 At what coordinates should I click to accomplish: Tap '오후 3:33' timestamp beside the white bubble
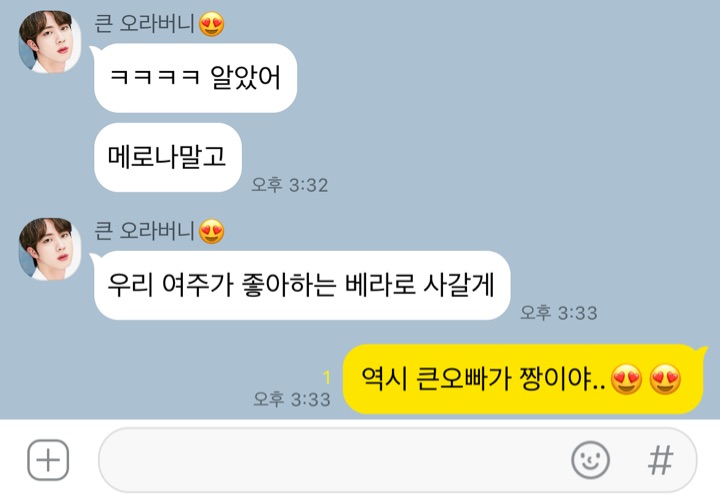[x=558, y=313]
